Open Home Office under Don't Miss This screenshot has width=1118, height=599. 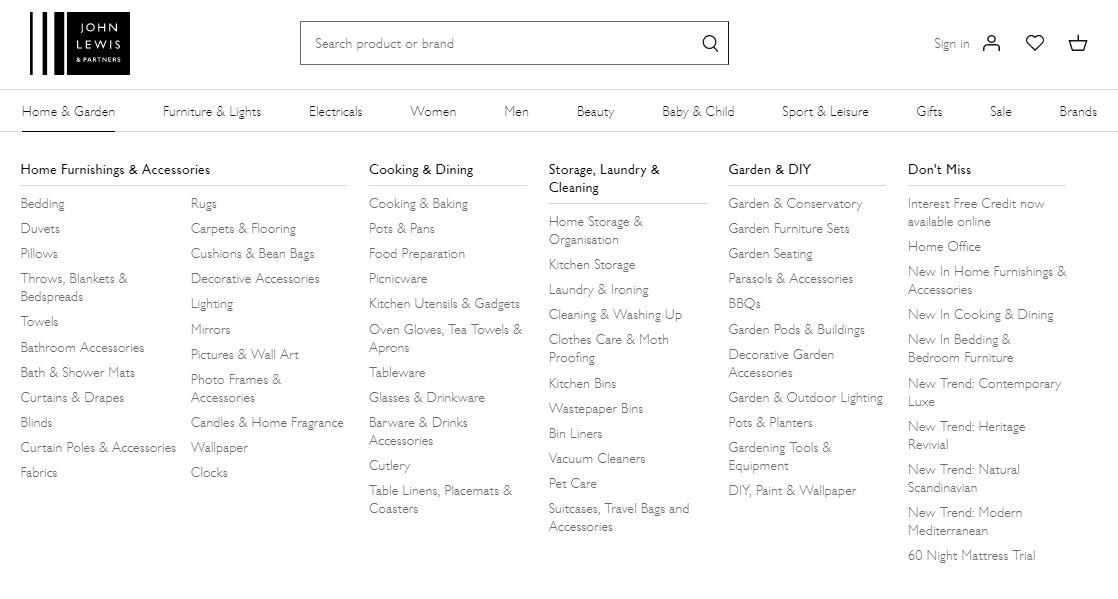tap(944, 247)
